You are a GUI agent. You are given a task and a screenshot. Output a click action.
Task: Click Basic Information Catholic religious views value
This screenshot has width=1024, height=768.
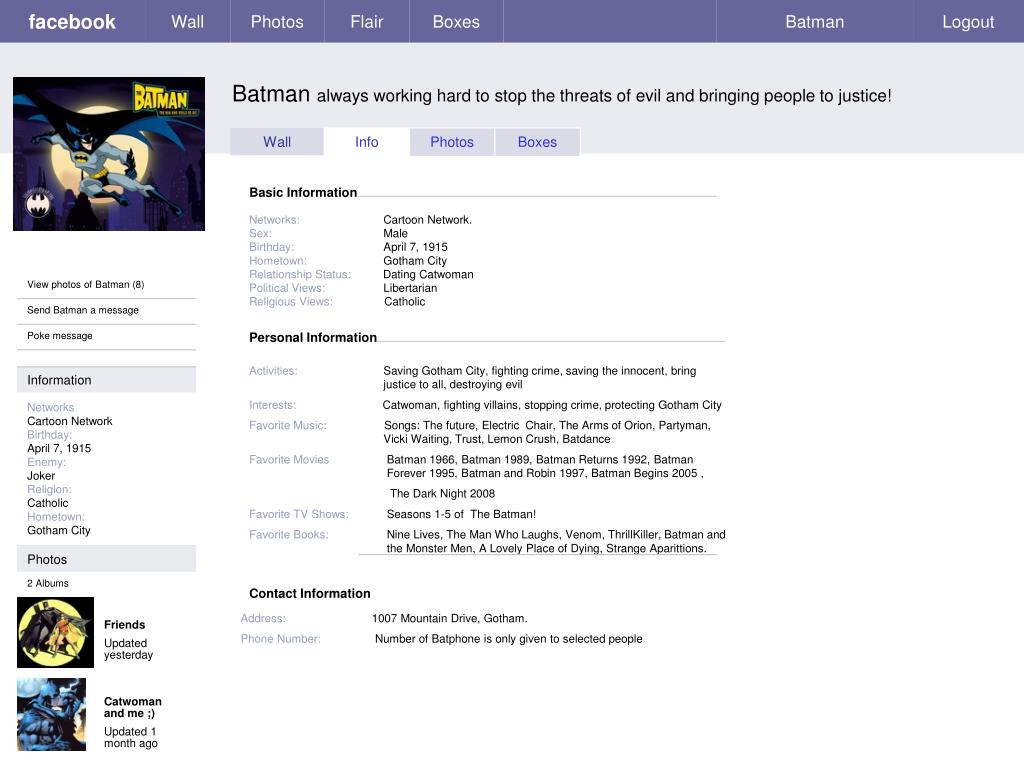click(x=404, y=302)
